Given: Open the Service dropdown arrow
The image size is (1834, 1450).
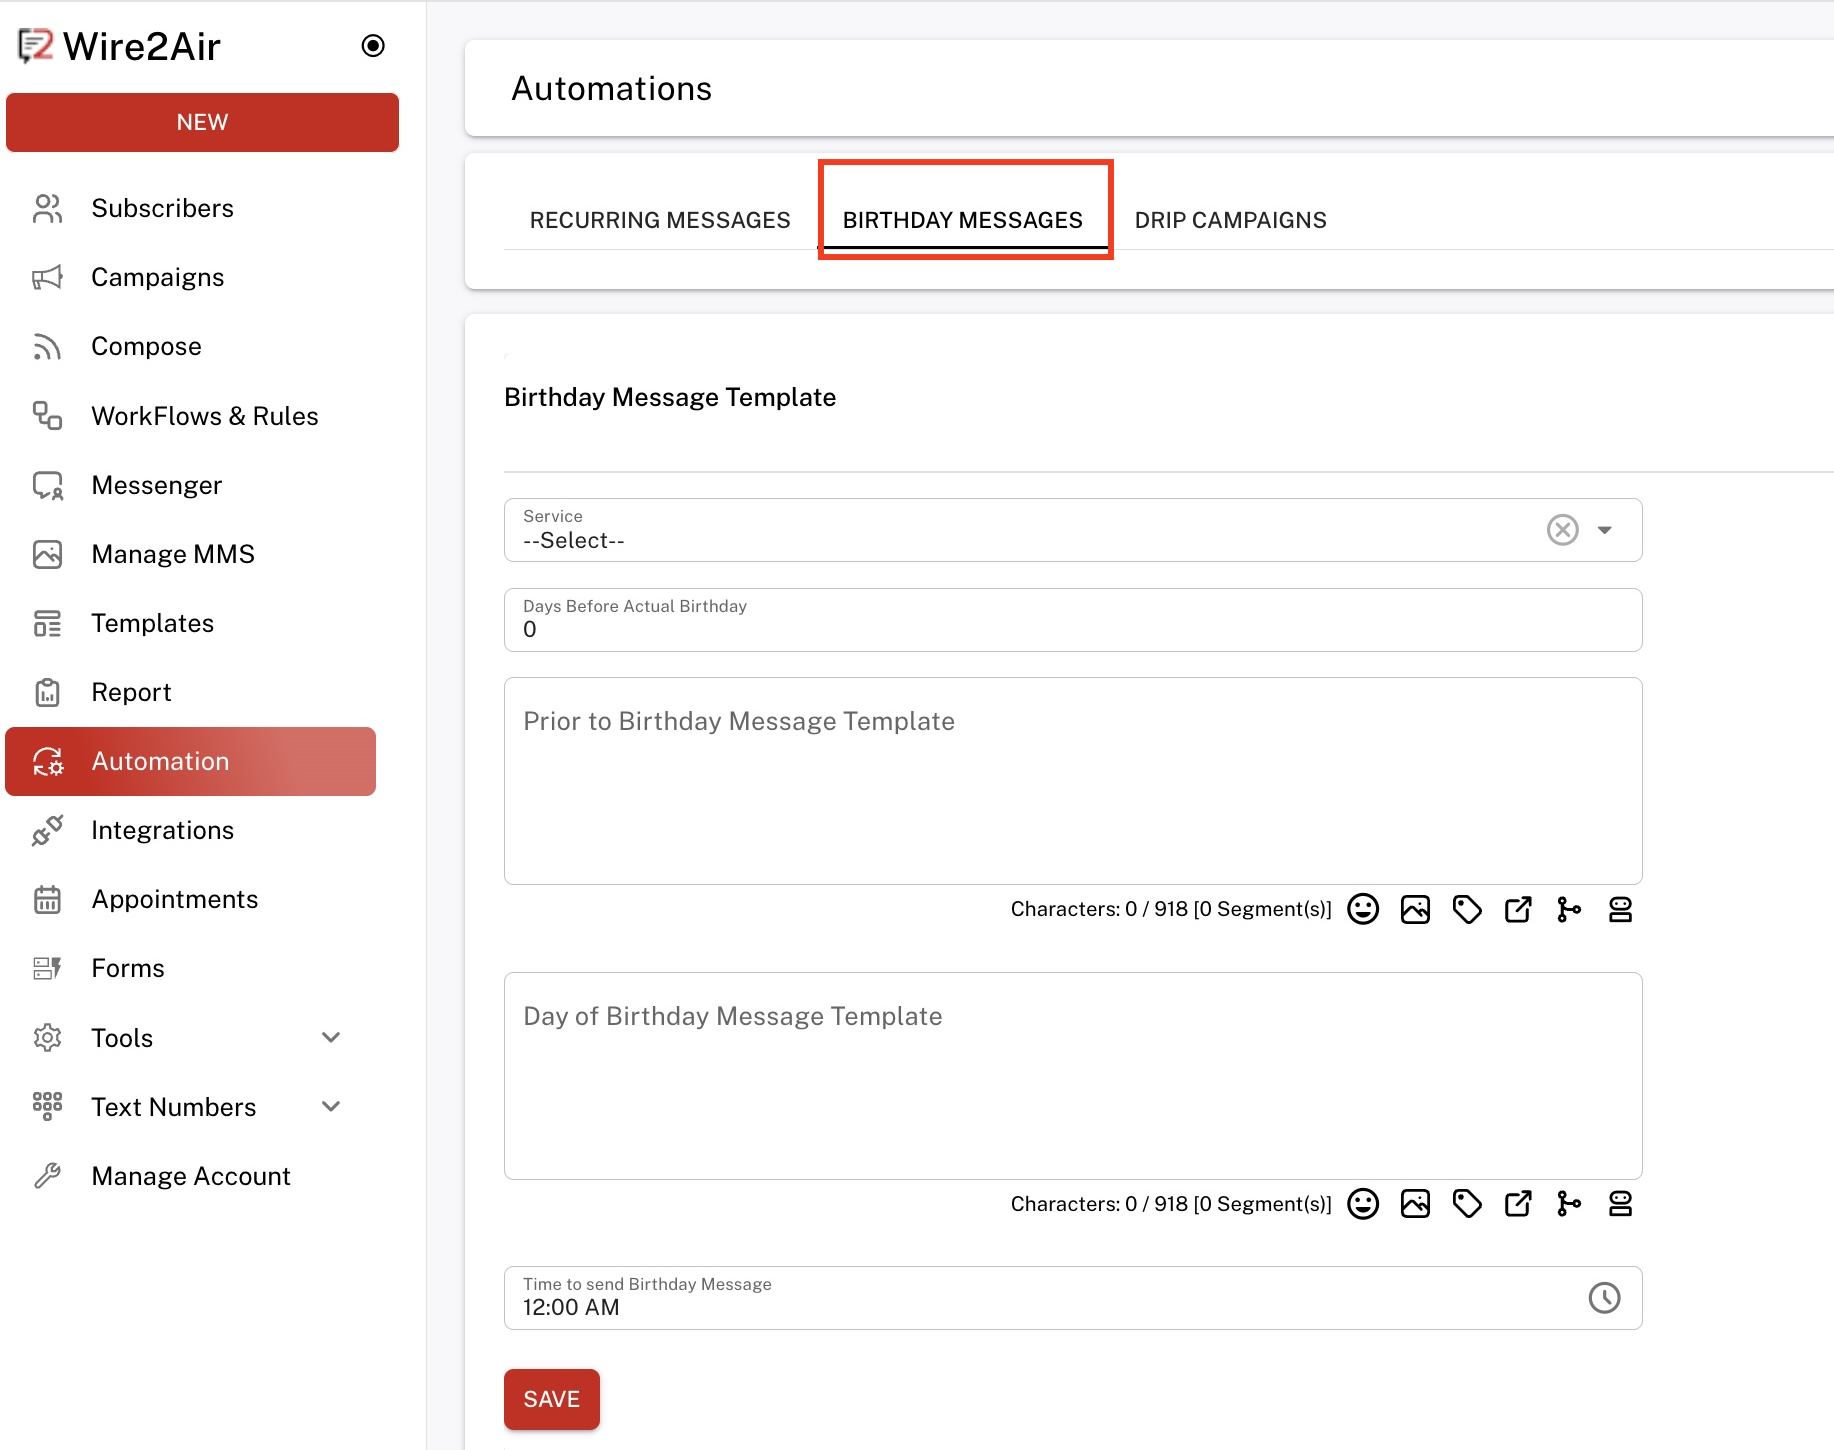Looking at the screenshot, I should click(1605, 530).
